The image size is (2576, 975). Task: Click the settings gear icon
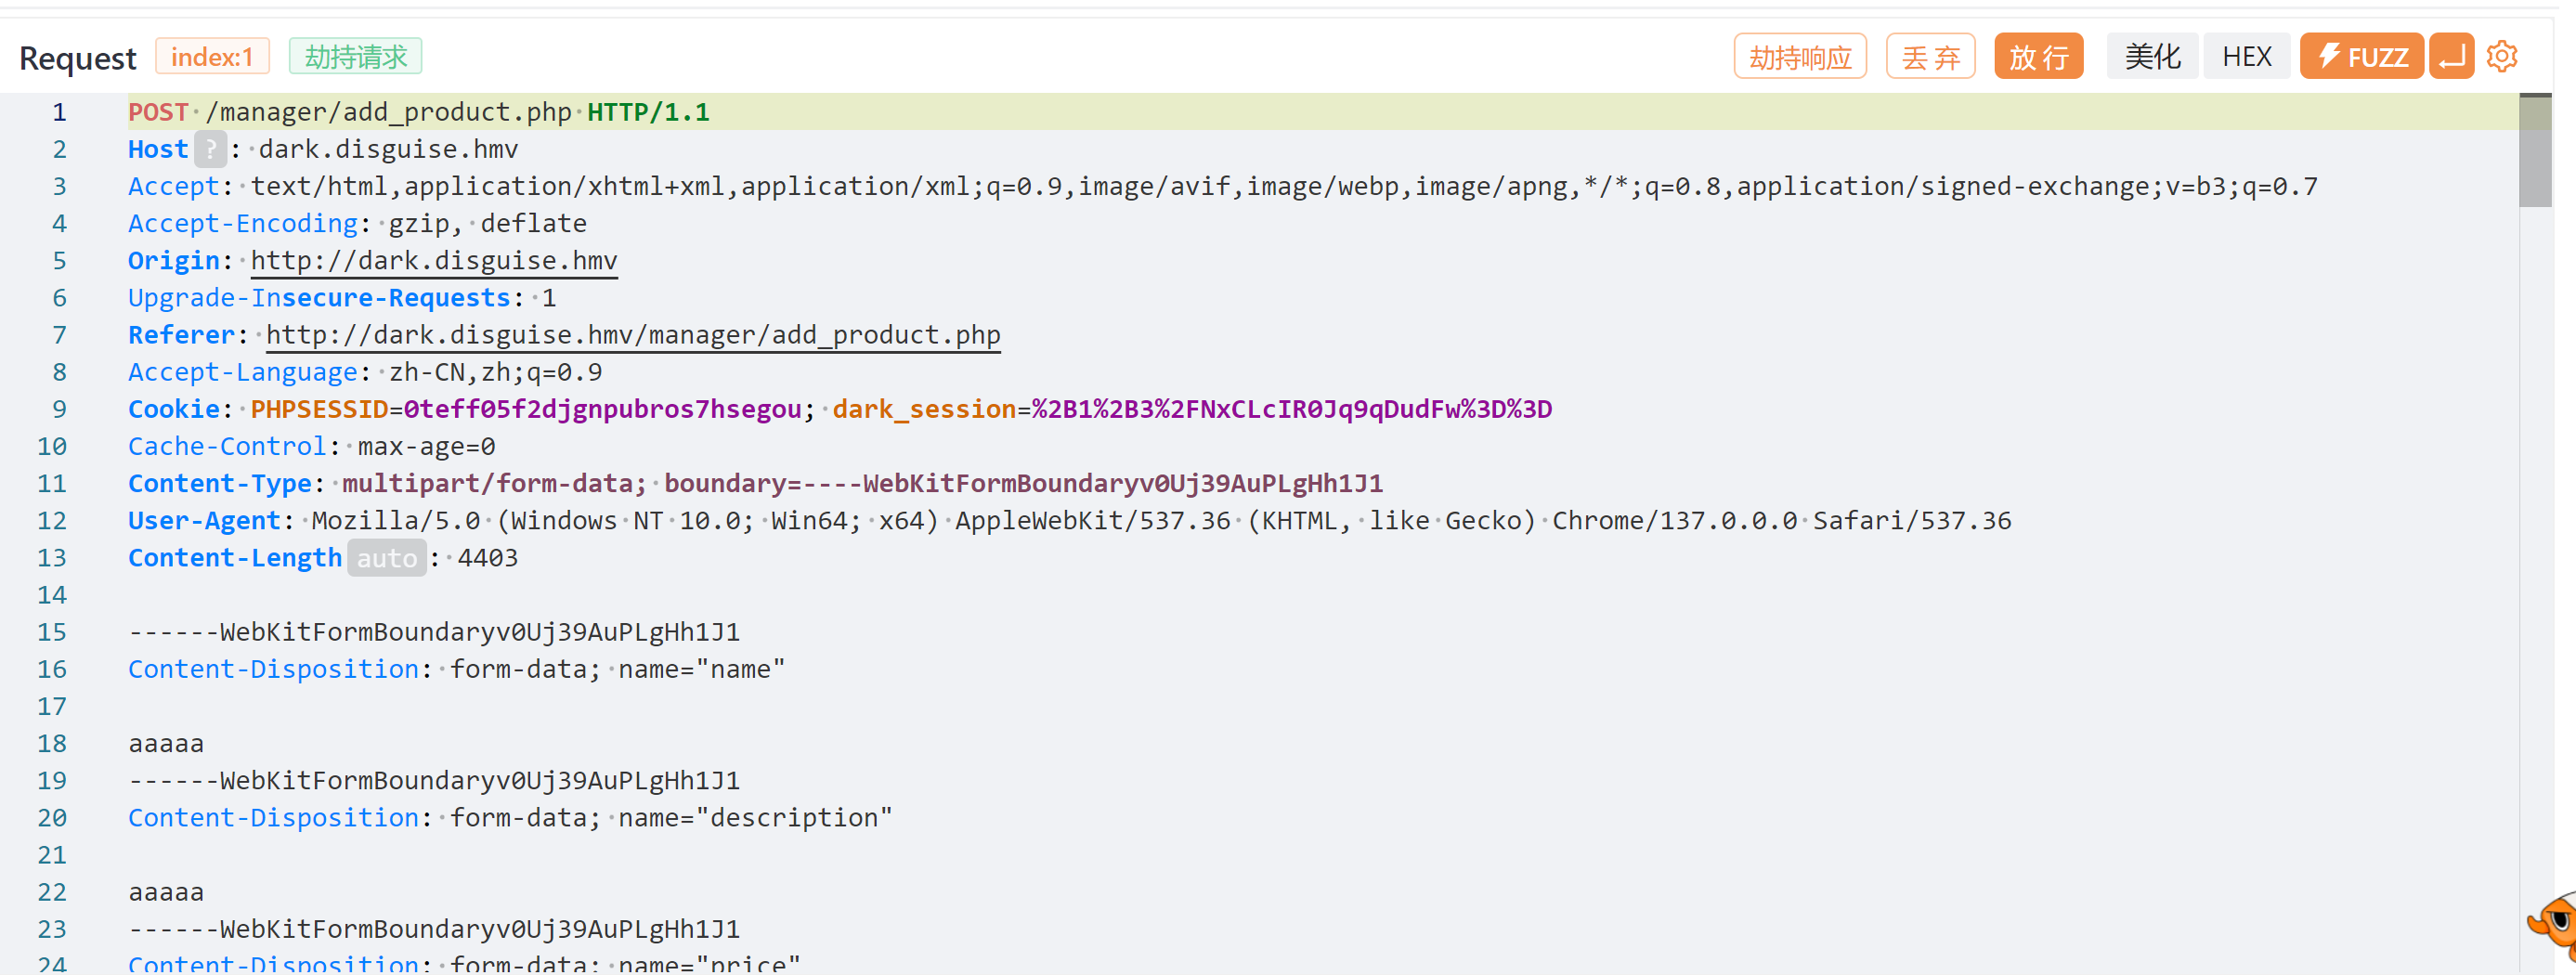tap(2502, 56)
